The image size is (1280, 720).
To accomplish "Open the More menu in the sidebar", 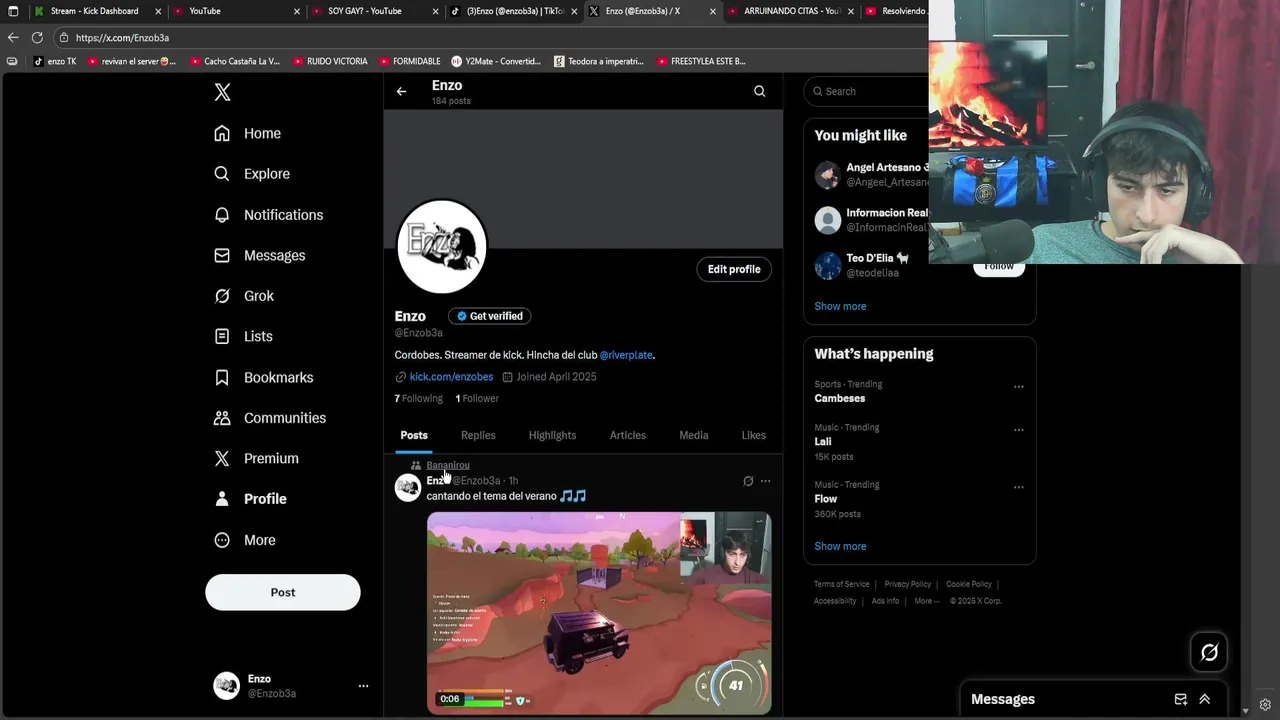I will (245, 540).
